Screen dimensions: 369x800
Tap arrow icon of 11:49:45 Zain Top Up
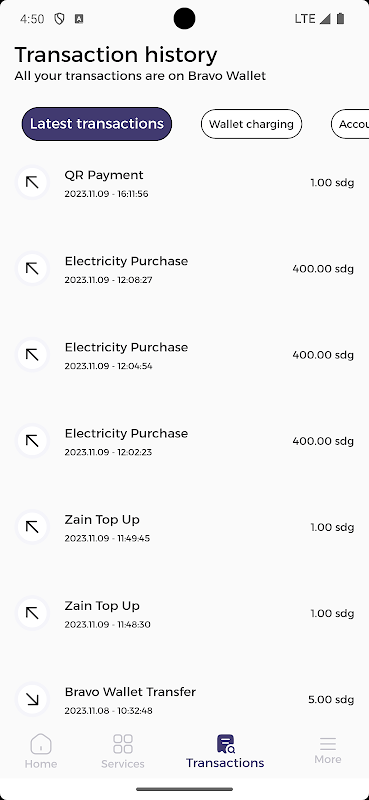(x=32, y=527)
